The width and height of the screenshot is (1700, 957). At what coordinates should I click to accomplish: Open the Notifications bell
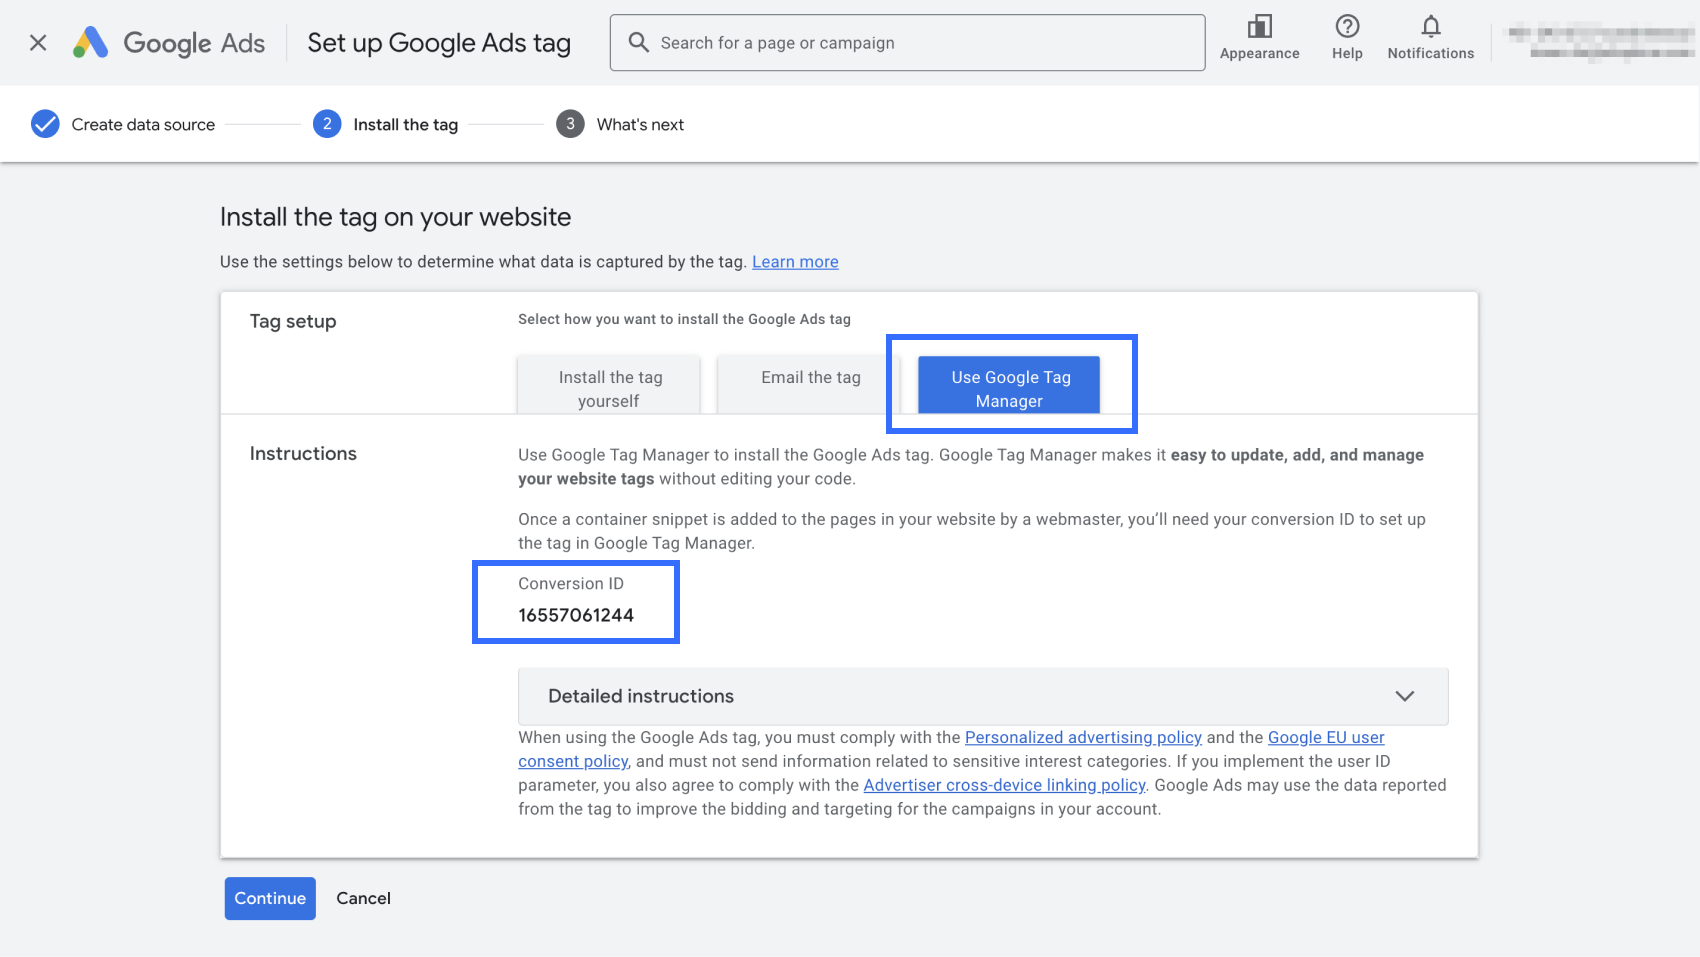click(1430, 27)
